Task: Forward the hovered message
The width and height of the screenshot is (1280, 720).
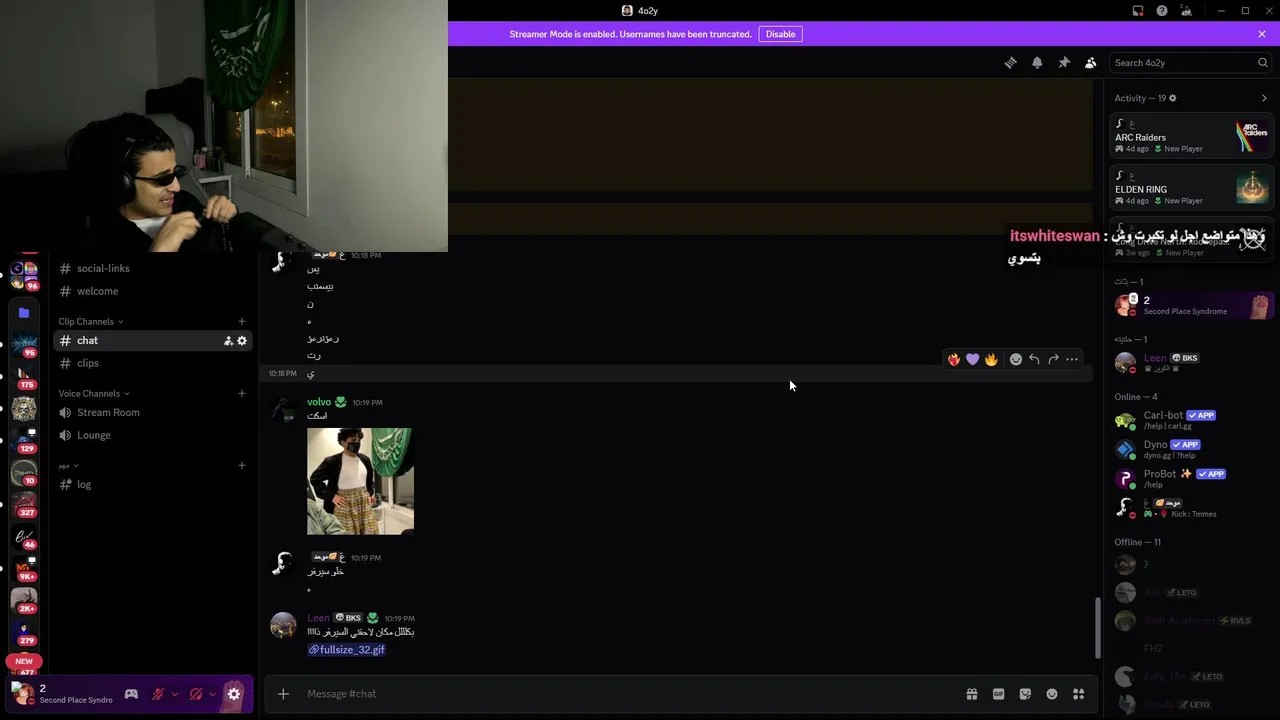Action: 1053,359
